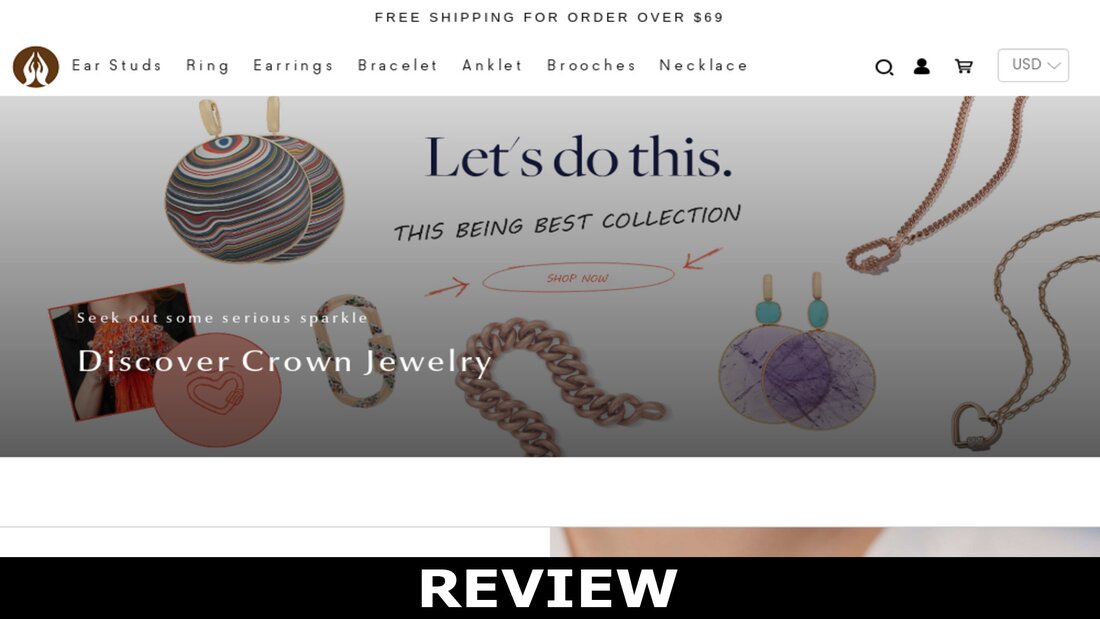Visit the Brooches category
Image resolution: width=1100 pixels, height=619 pixels.
(x=591, y=65)
